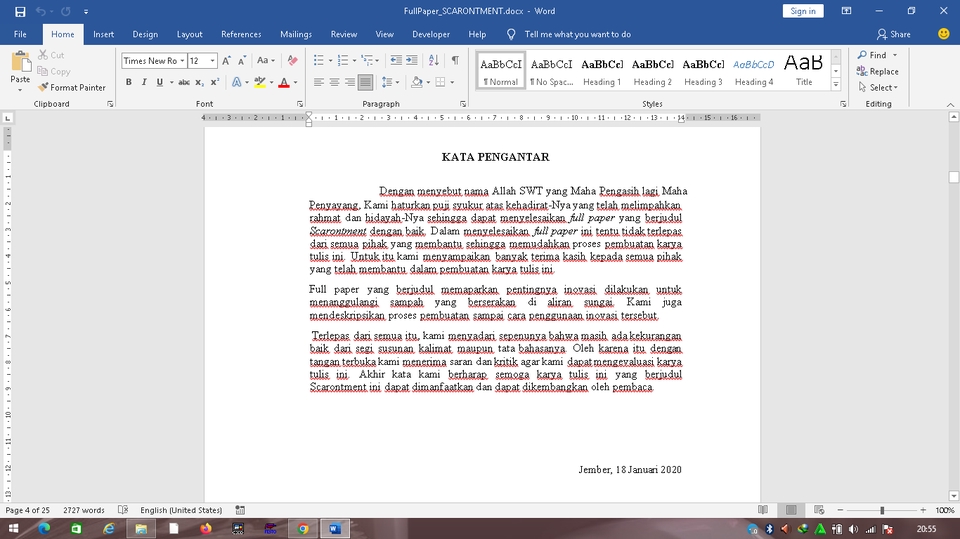Toggle show paragraph marks
960x539 pixels.
[x=455, y=61]
